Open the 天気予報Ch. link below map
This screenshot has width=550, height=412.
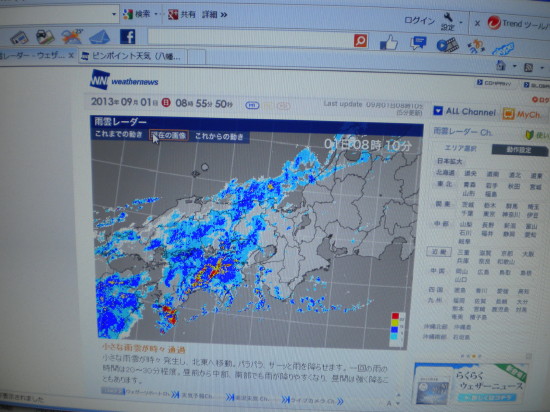(196, 396)
